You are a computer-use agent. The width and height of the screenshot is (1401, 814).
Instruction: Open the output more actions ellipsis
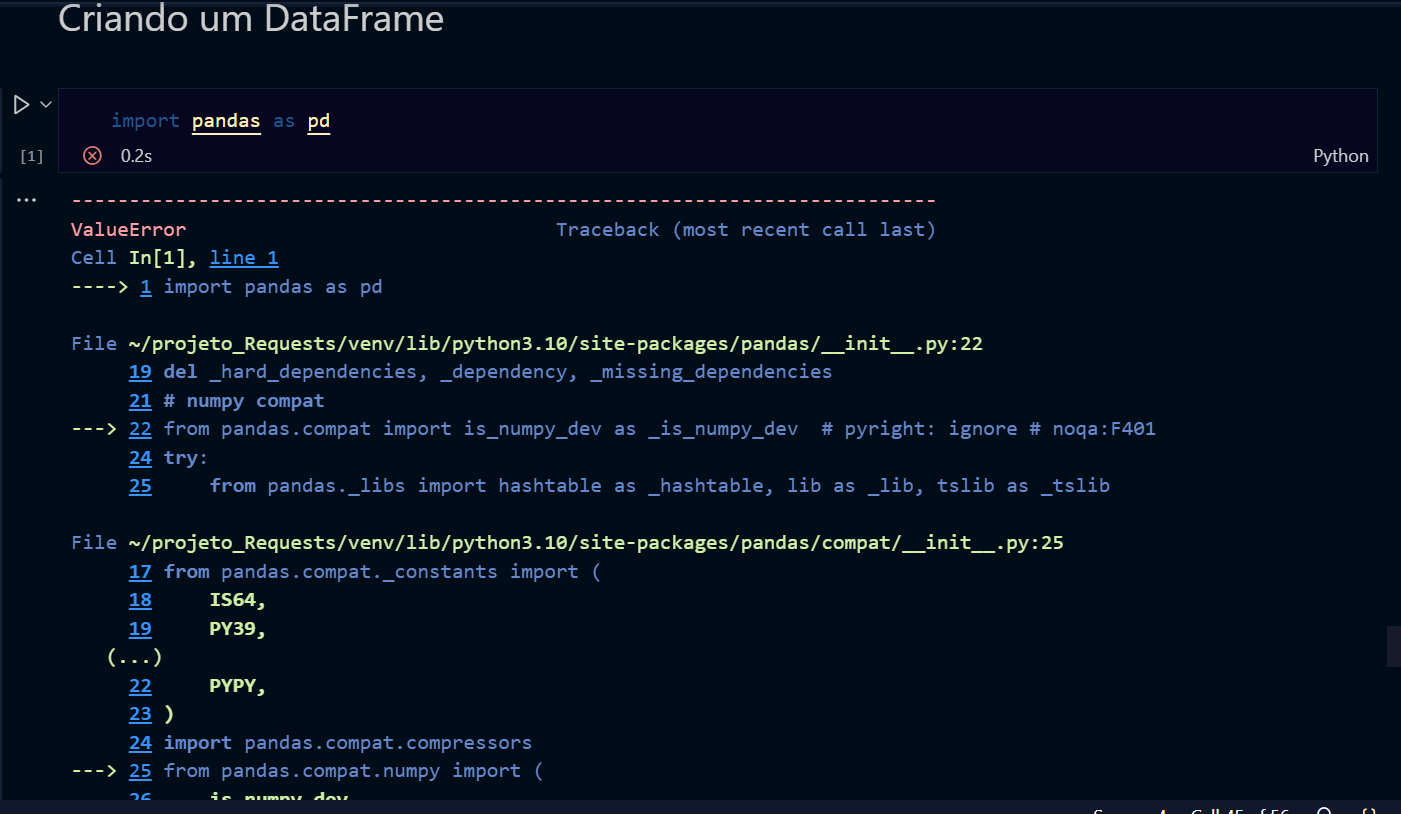26,200
